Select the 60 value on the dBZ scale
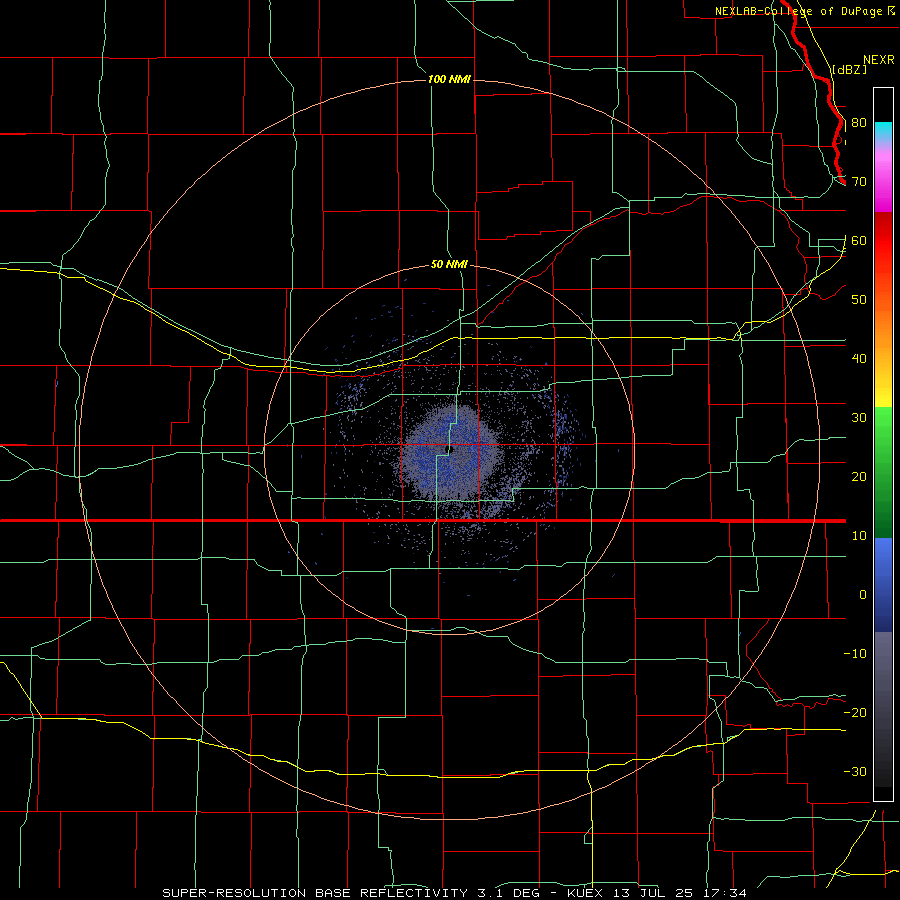This screenshot has width=900, height=900. [859, 241]
